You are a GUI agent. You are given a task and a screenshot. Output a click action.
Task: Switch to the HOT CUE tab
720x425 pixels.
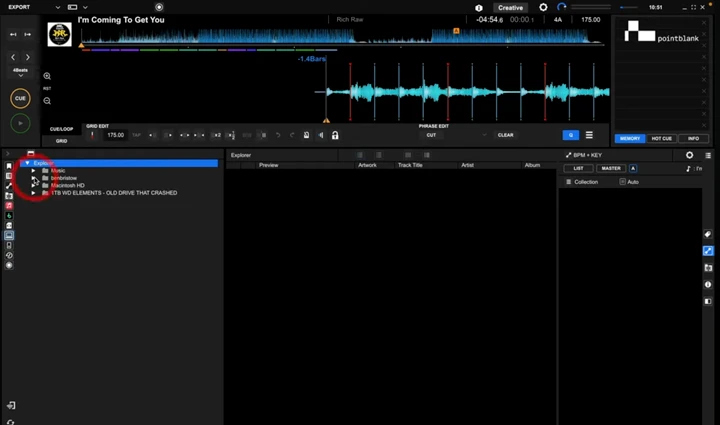(661, 138)
